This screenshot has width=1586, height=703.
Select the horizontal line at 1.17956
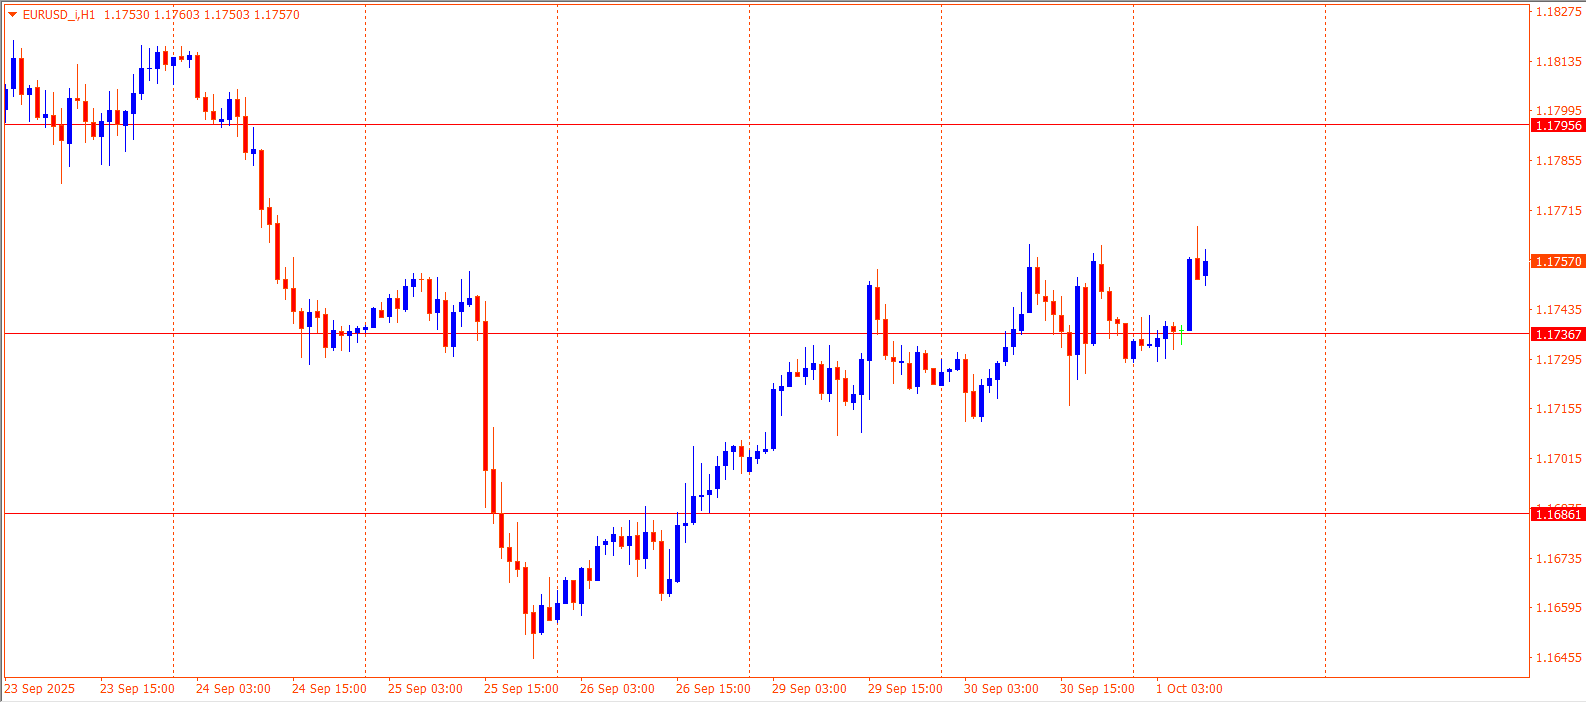700,125
